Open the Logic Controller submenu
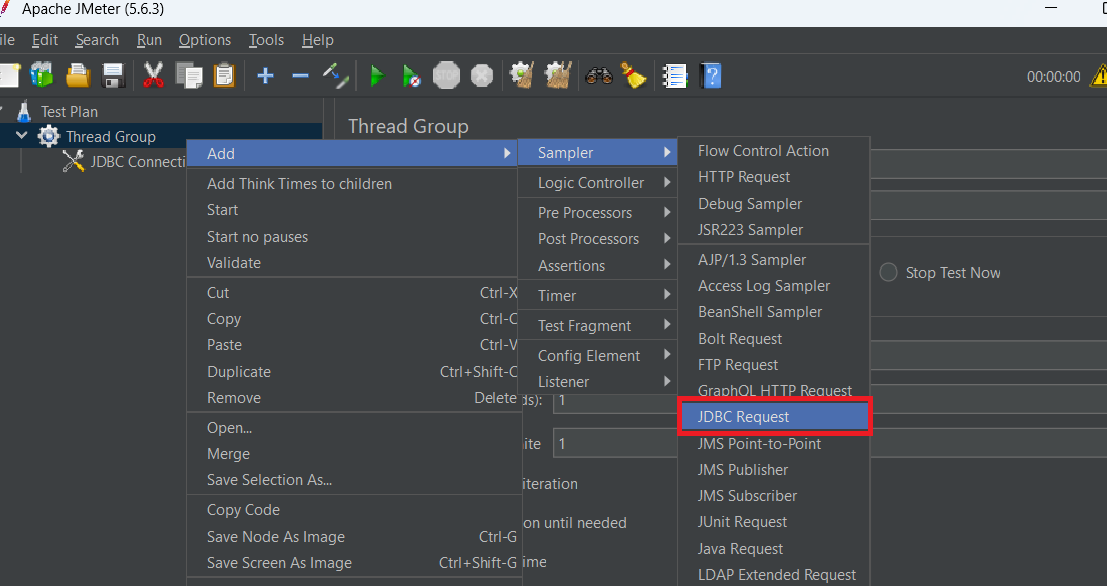 [x=598, y=183]
